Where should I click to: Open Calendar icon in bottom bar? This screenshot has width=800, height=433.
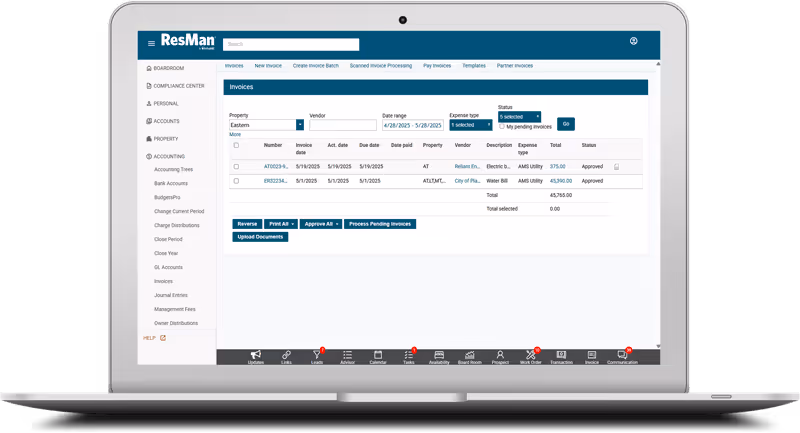(x=378, y=356)
